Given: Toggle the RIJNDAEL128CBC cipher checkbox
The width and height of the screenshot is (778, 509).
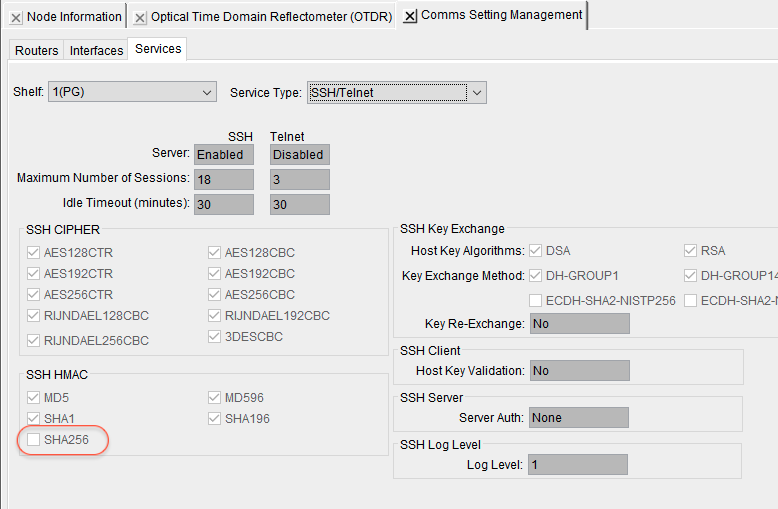Looking at the screenshot, I should [33, 316].
